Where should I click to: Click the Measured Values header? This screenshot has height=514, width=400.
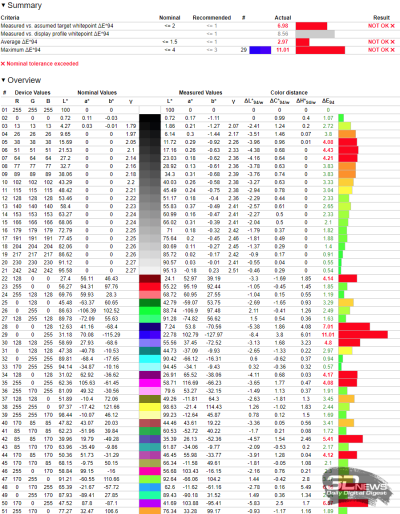tap(200, 93)
